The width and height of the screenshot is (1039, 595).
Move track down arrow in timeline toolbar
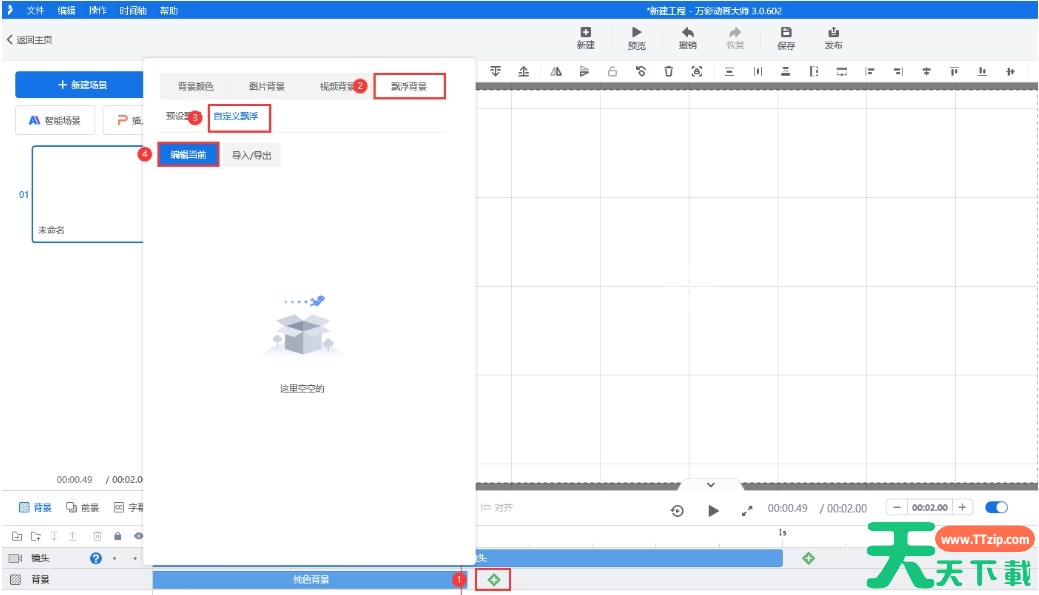tap(54, 536)
